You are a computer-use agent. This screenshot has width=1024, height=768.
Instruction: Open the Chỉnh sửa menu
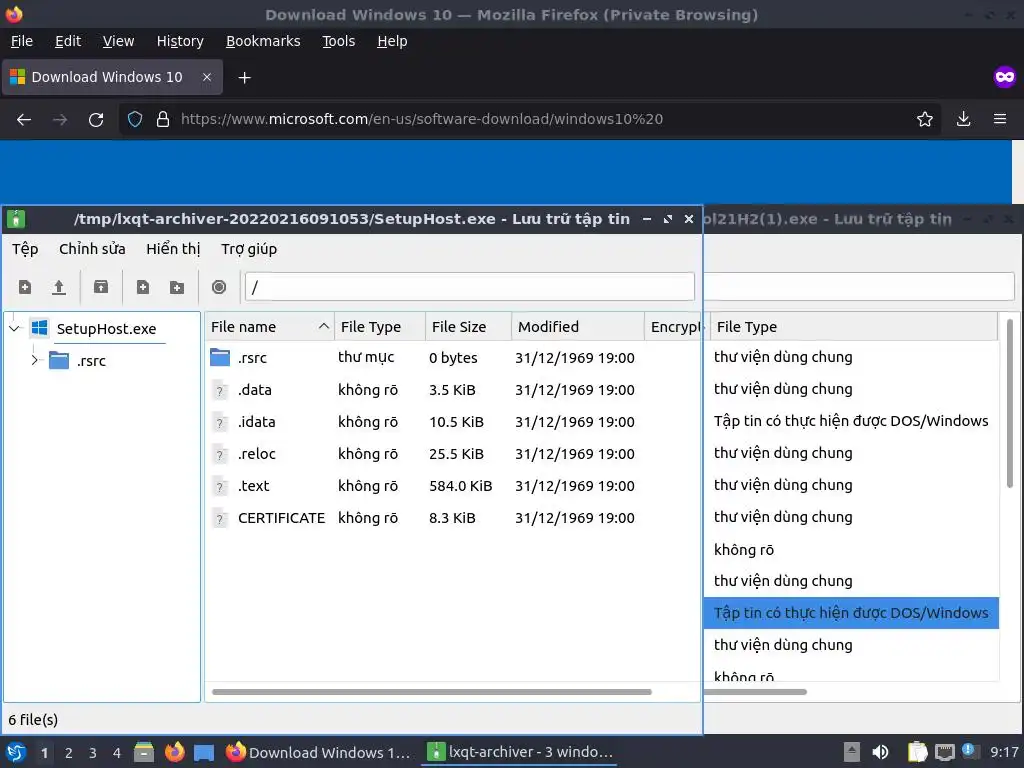coord(92,249)
